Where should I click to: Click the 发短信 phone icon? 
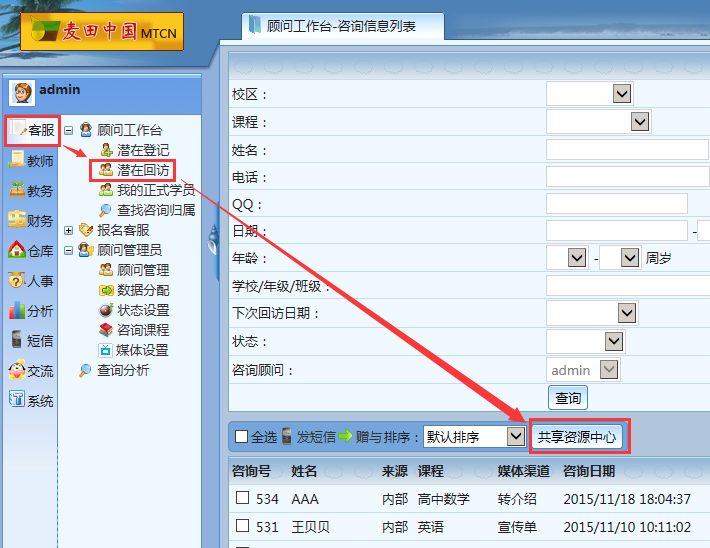287,436
